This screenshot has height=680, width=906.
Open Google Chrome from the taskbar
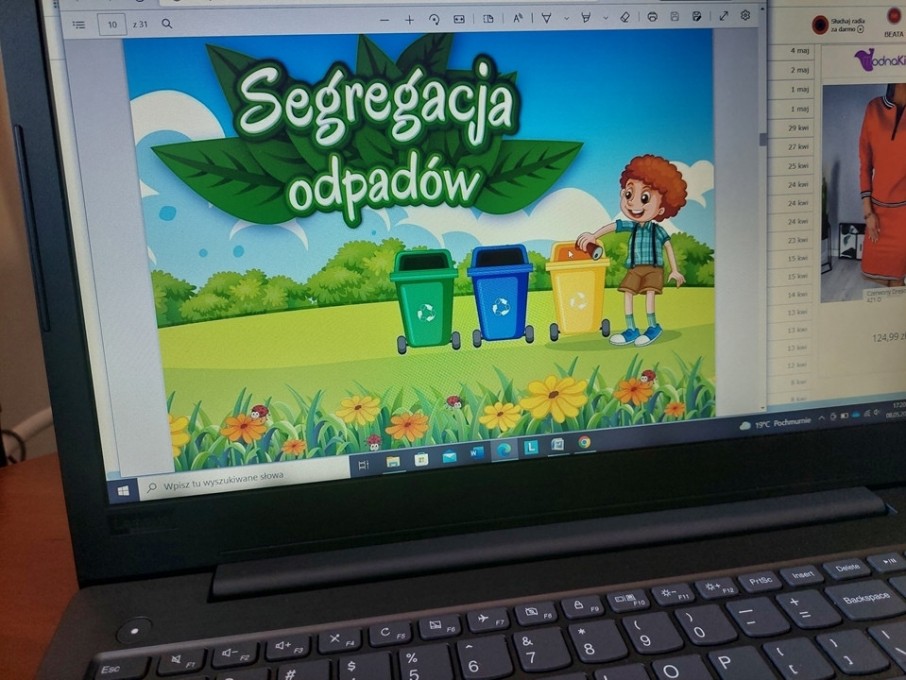coord(584,442)
